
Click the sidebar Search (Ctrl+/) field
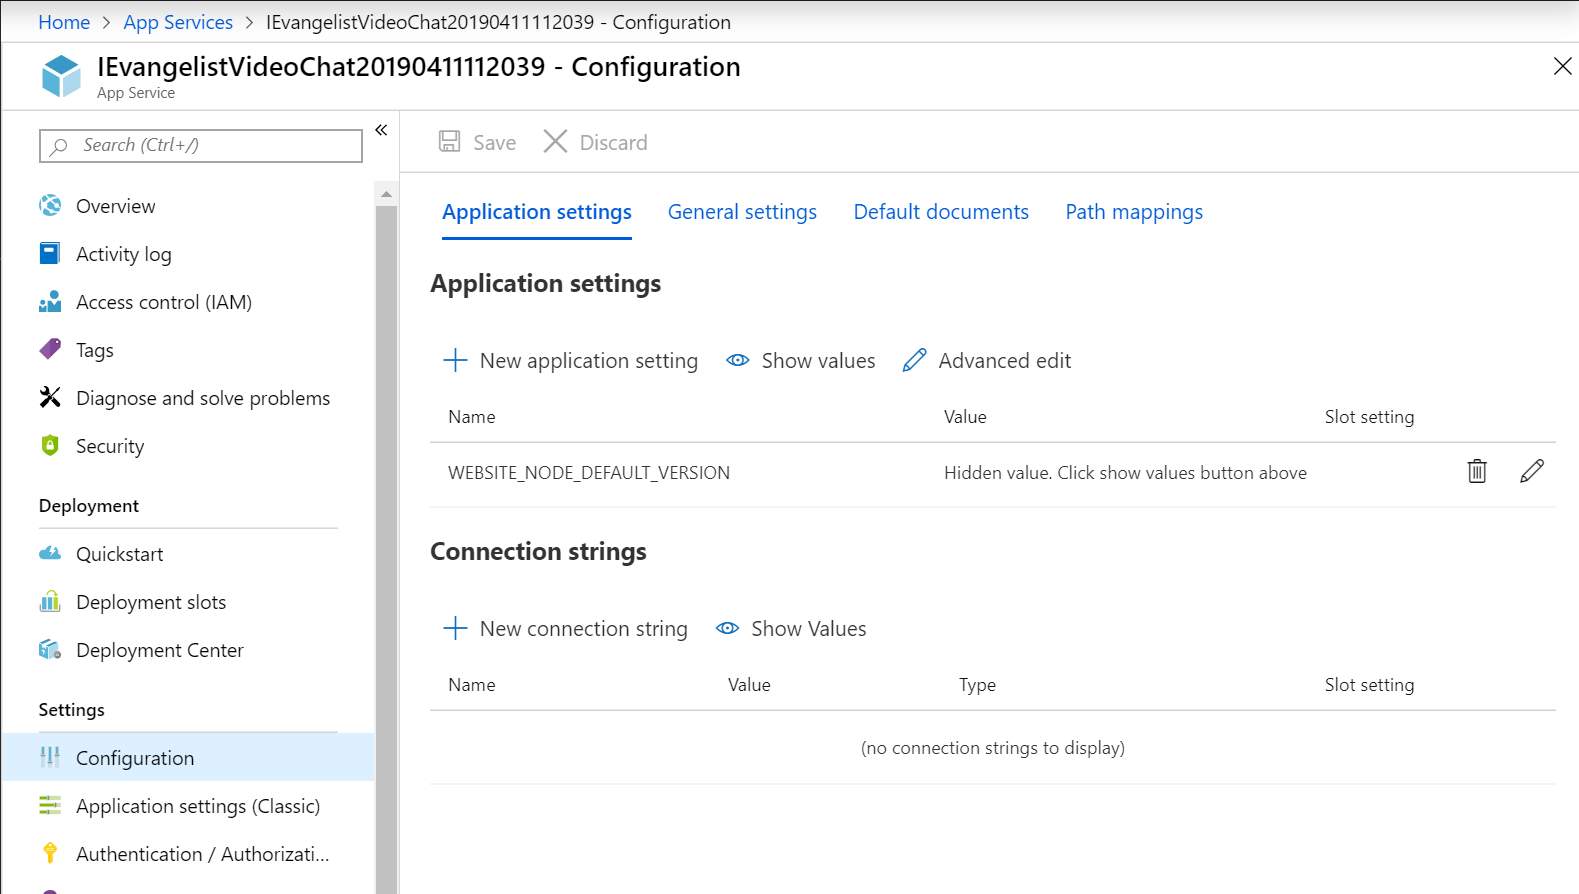click(201, 146)
